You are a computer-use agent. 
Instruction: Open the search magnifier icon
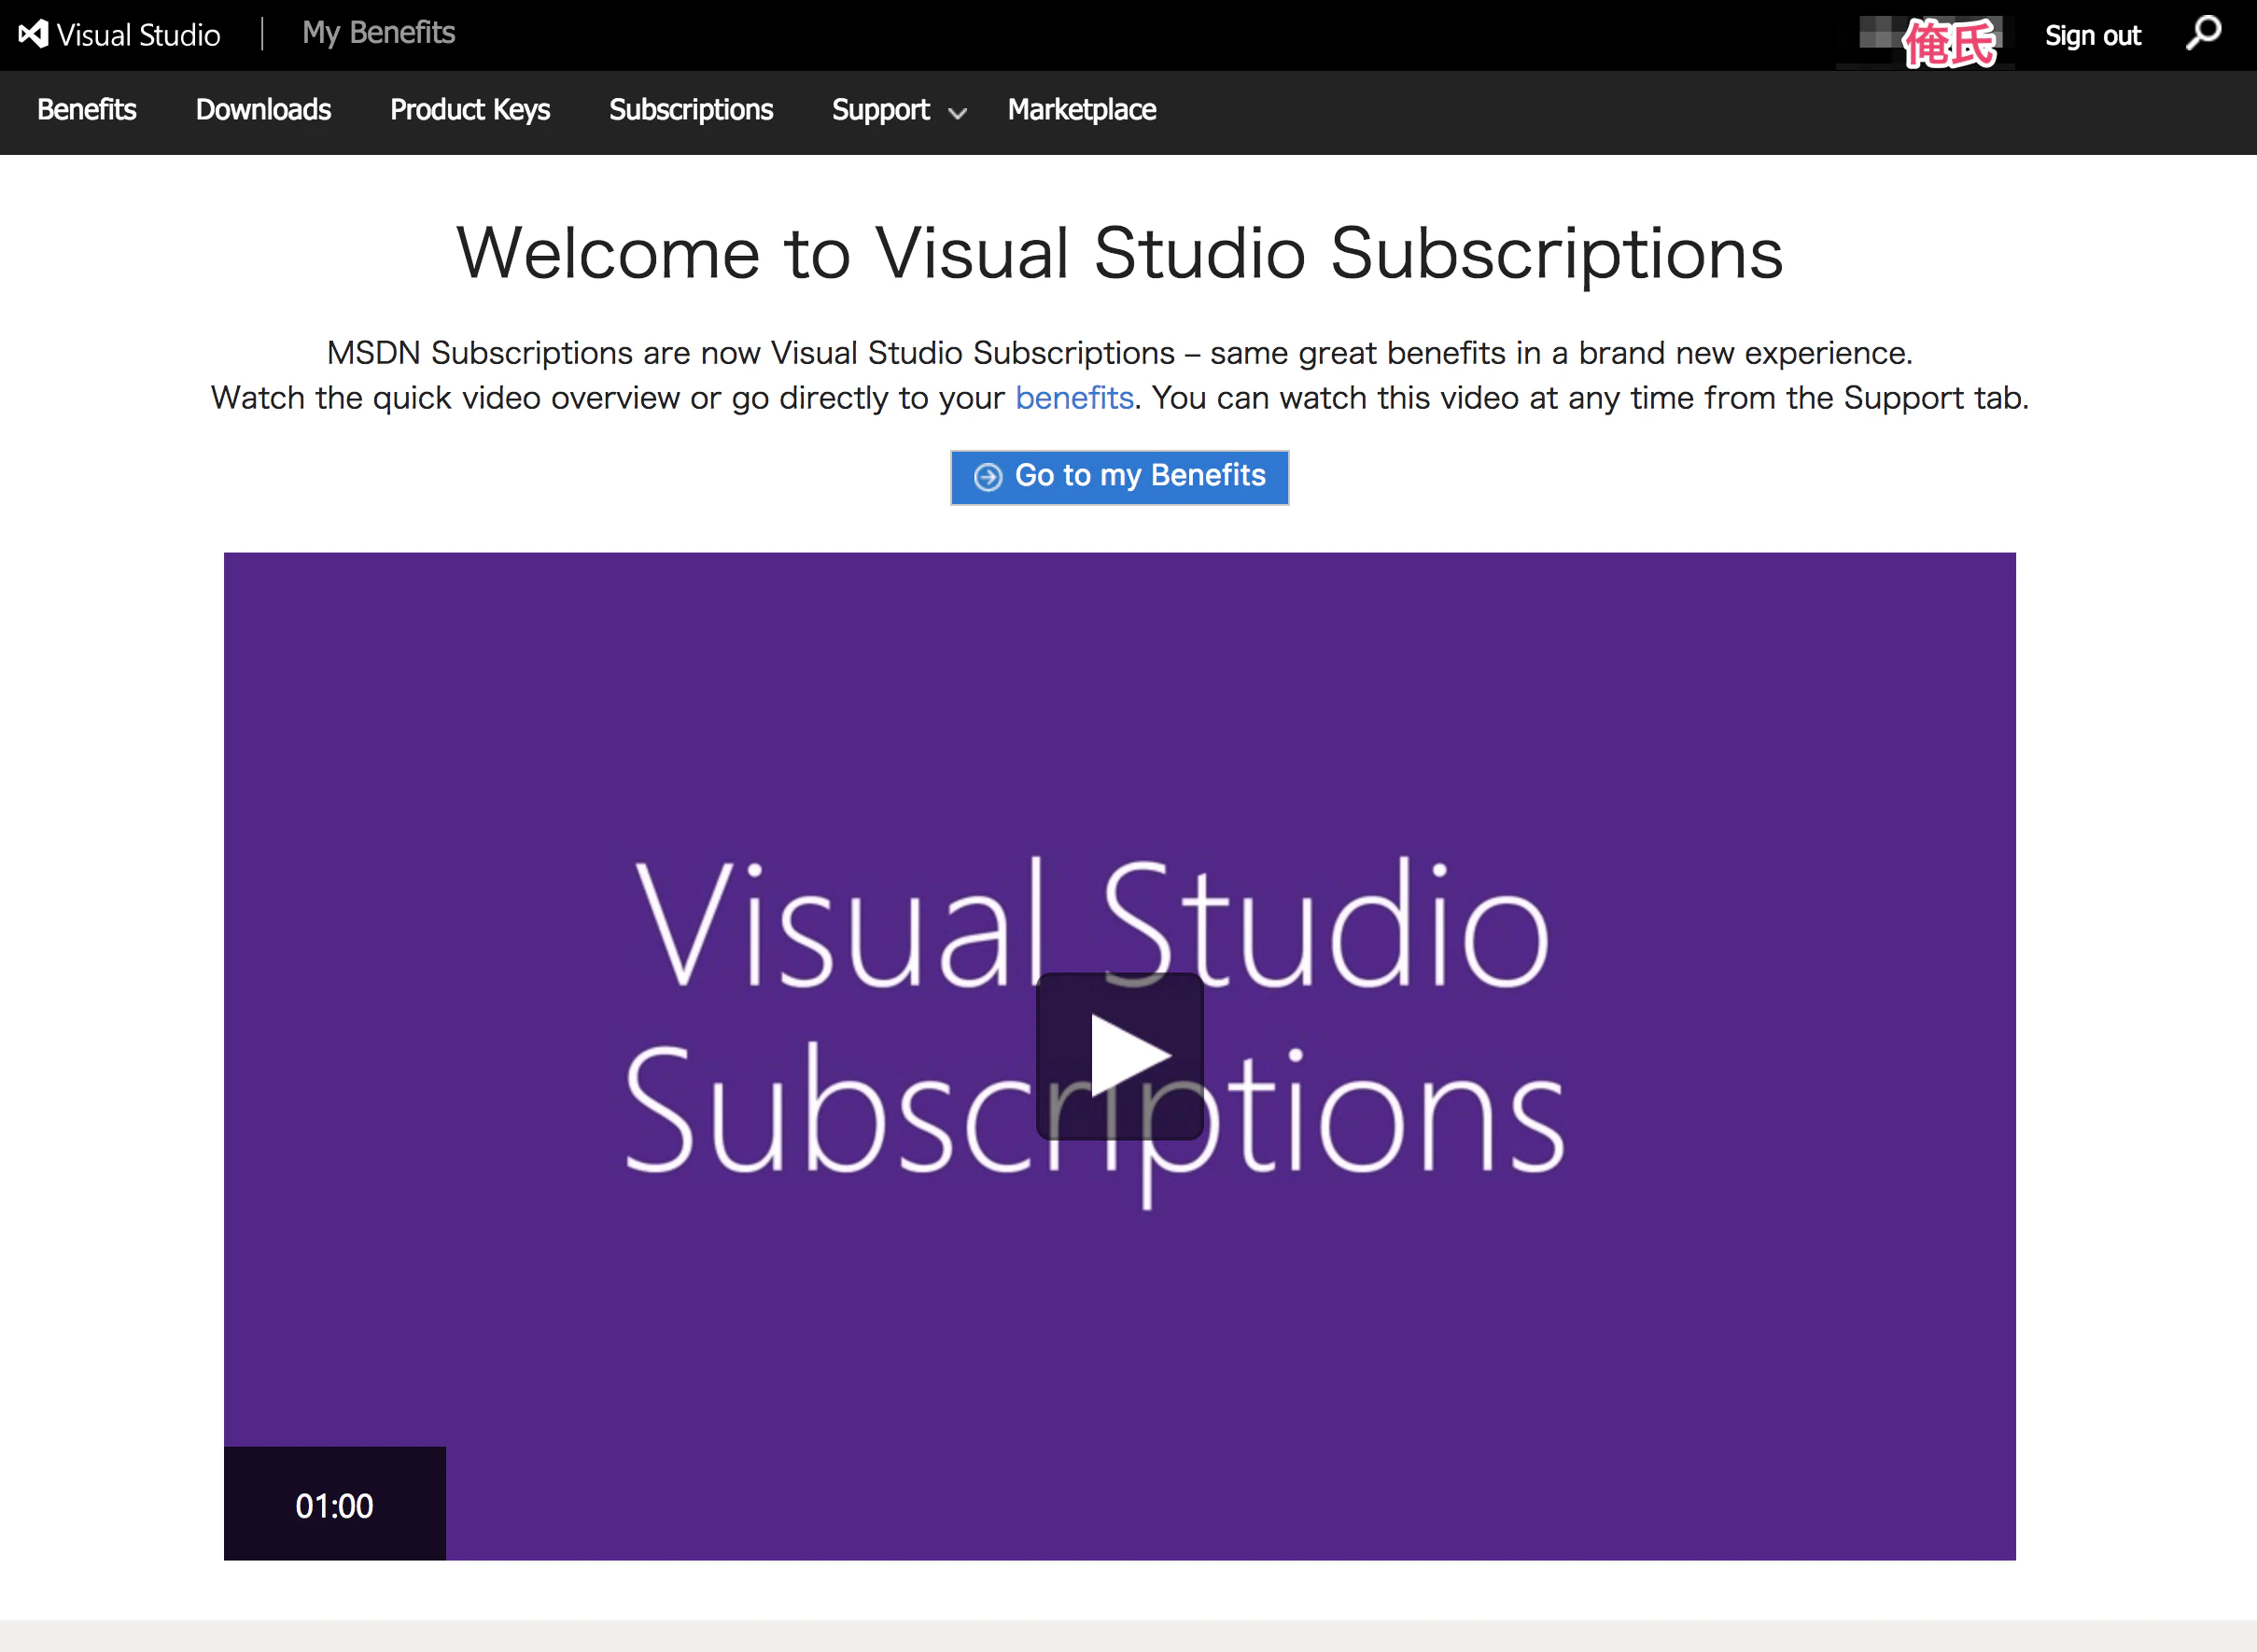click(x=2204, y=33)
